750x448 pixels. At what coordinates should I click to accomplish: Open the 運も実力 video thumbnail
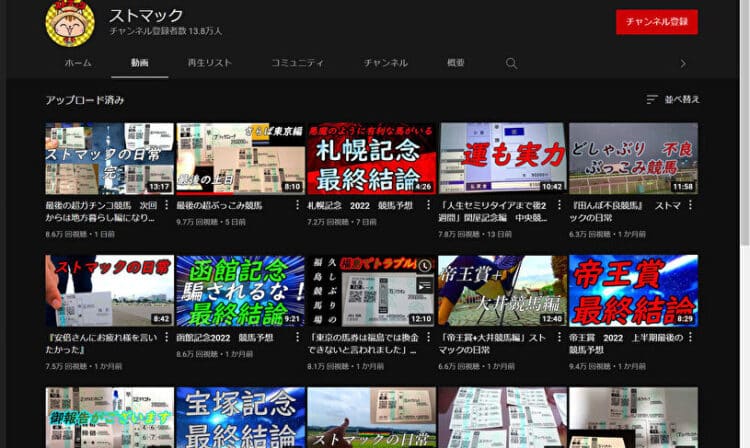tap(503, 159)
